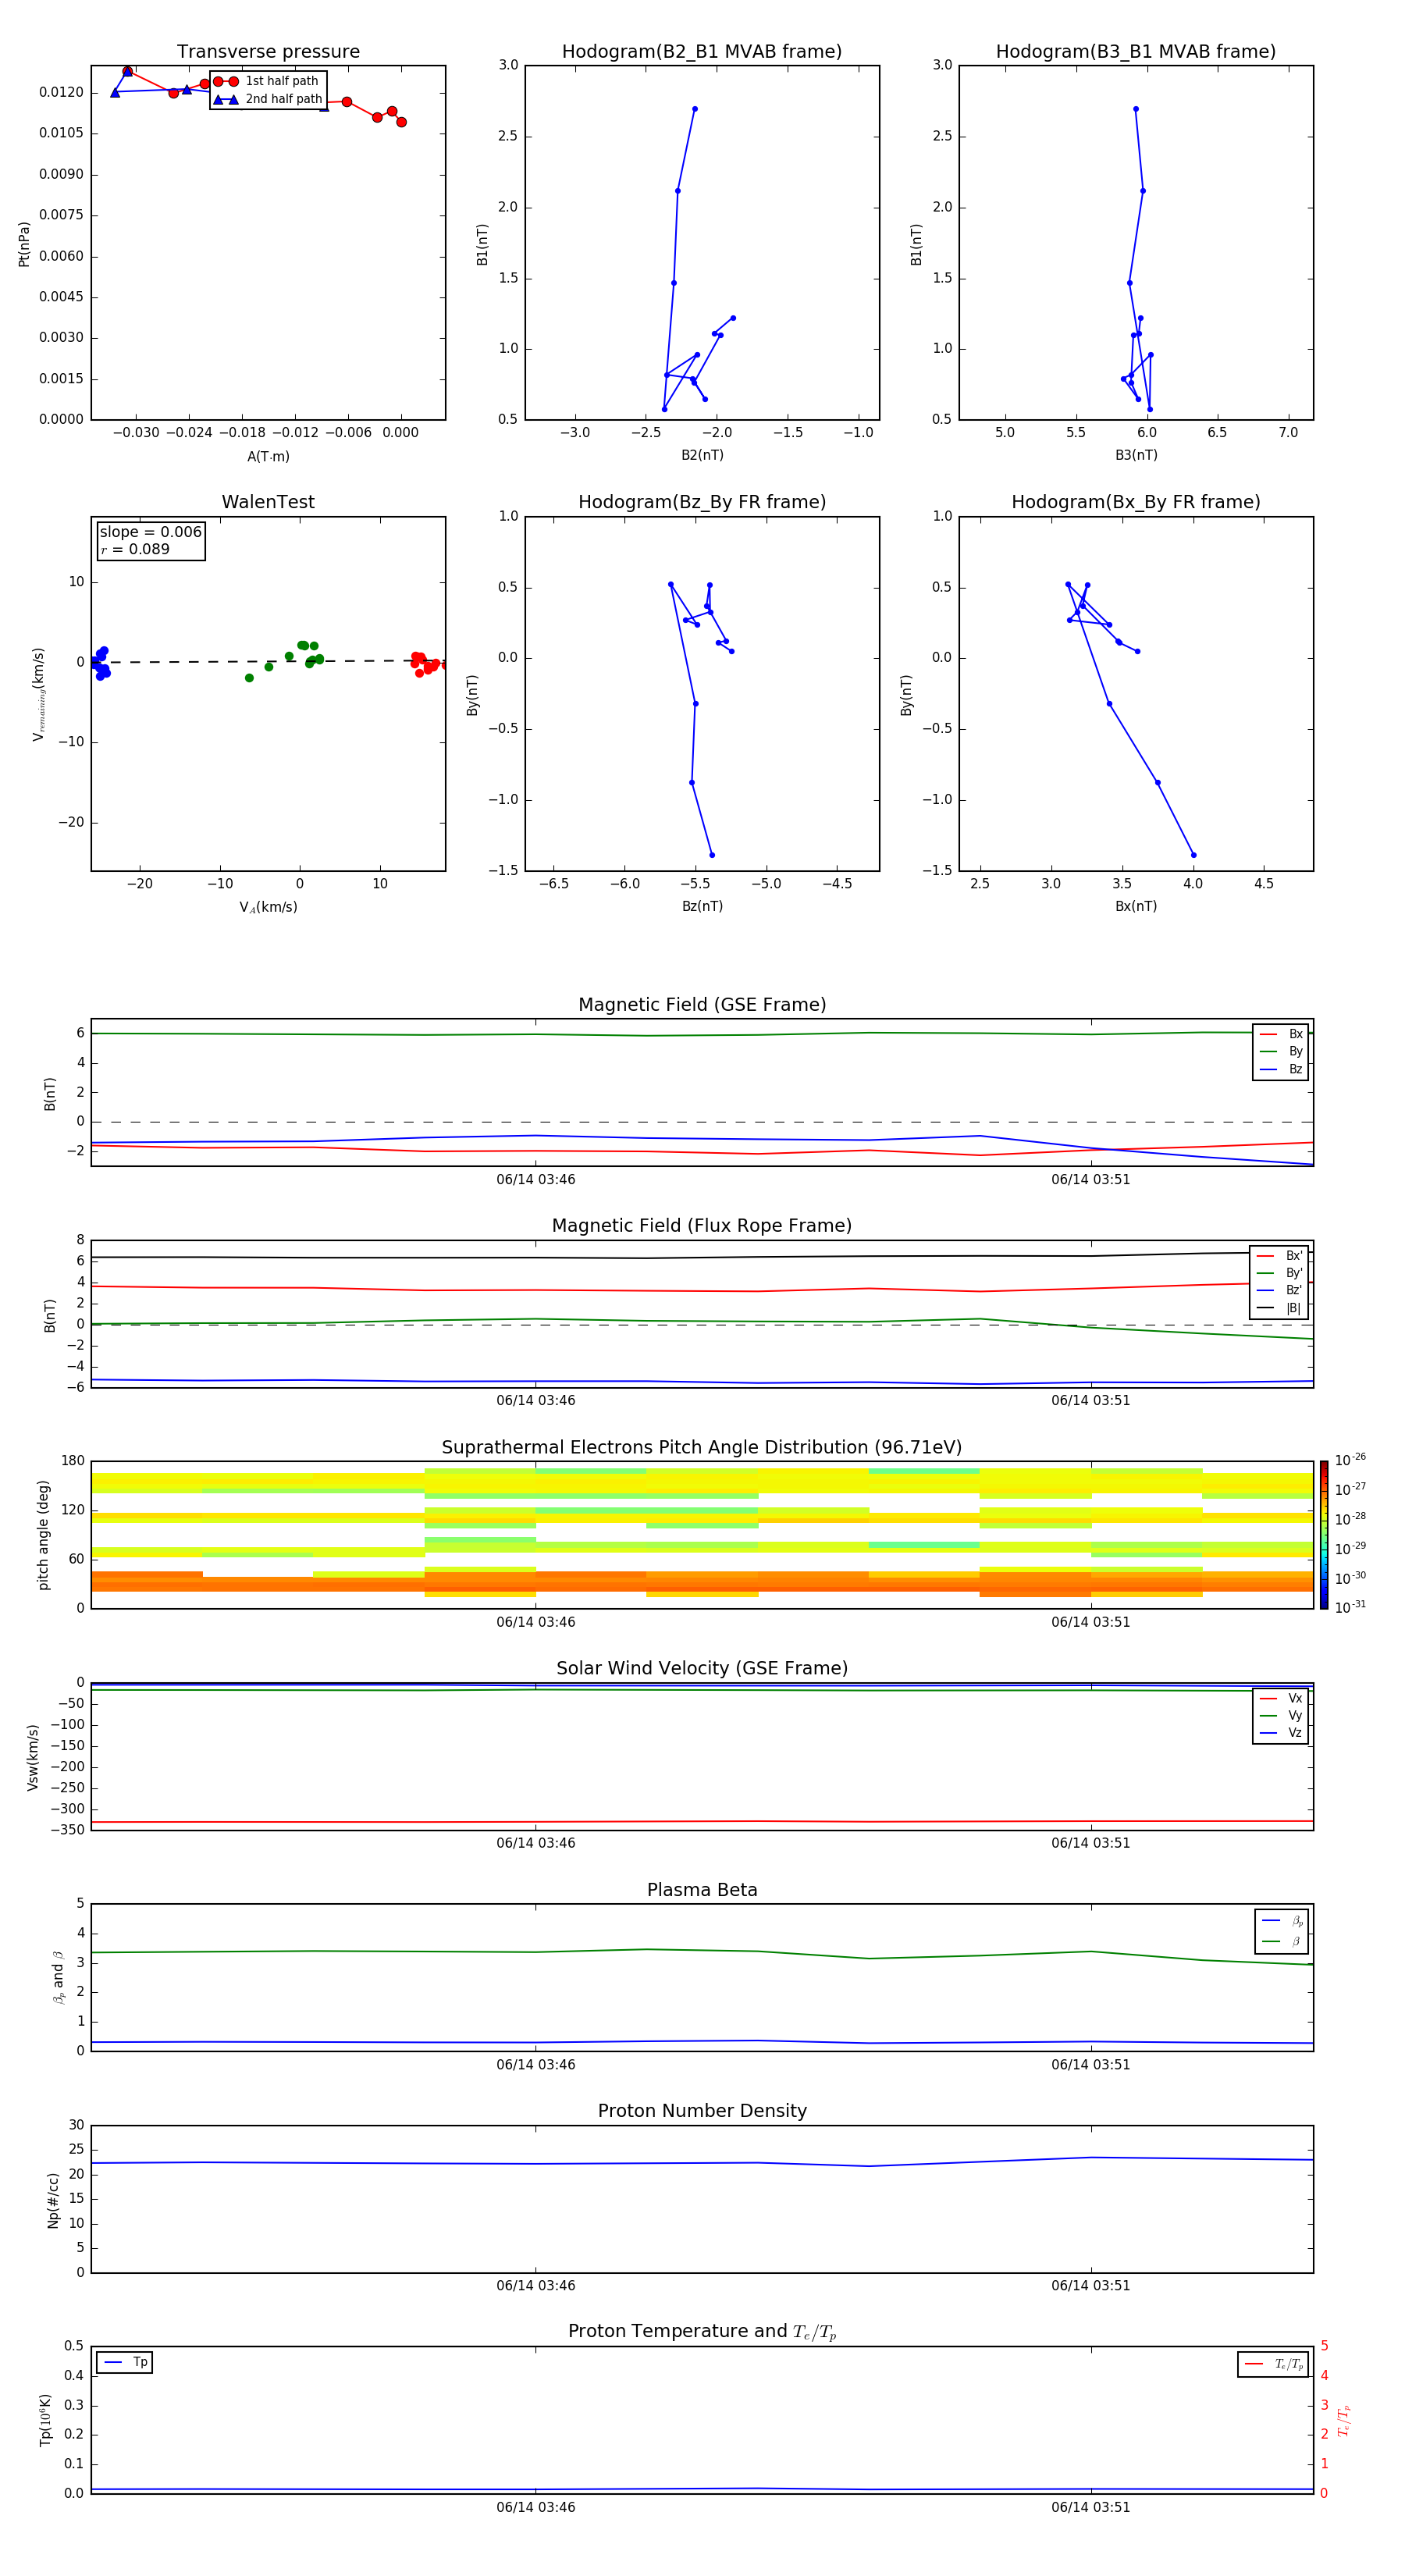
Task: Click the 'Proton Number Density' title
Action: 702,2111
